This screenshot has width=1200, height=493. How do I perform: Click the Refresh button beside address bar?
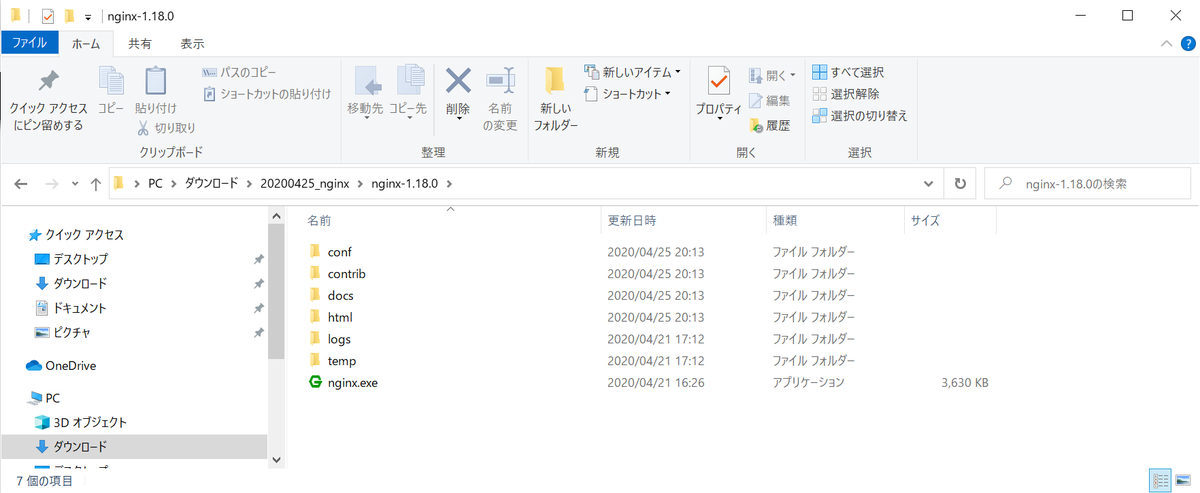pos(960,184)
